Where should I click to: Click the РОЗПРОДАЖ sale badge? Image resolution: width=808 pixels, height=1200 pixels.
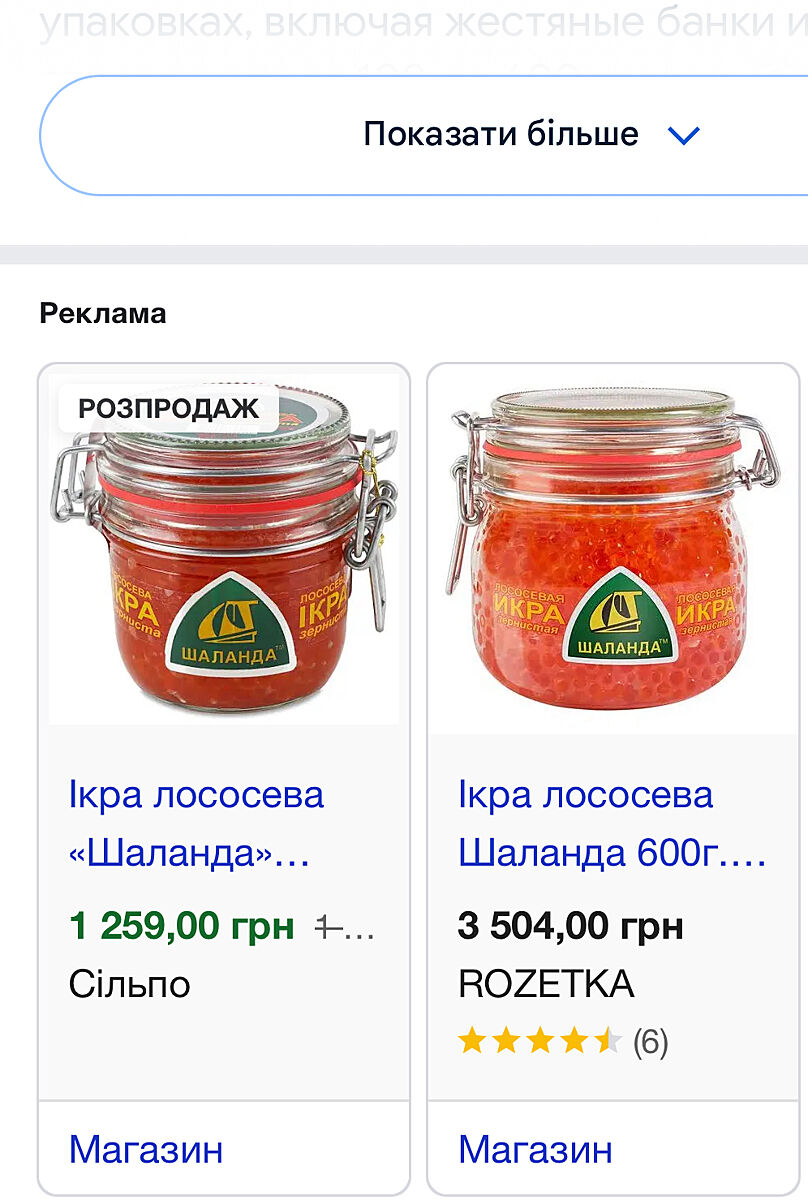pos(169,408)
